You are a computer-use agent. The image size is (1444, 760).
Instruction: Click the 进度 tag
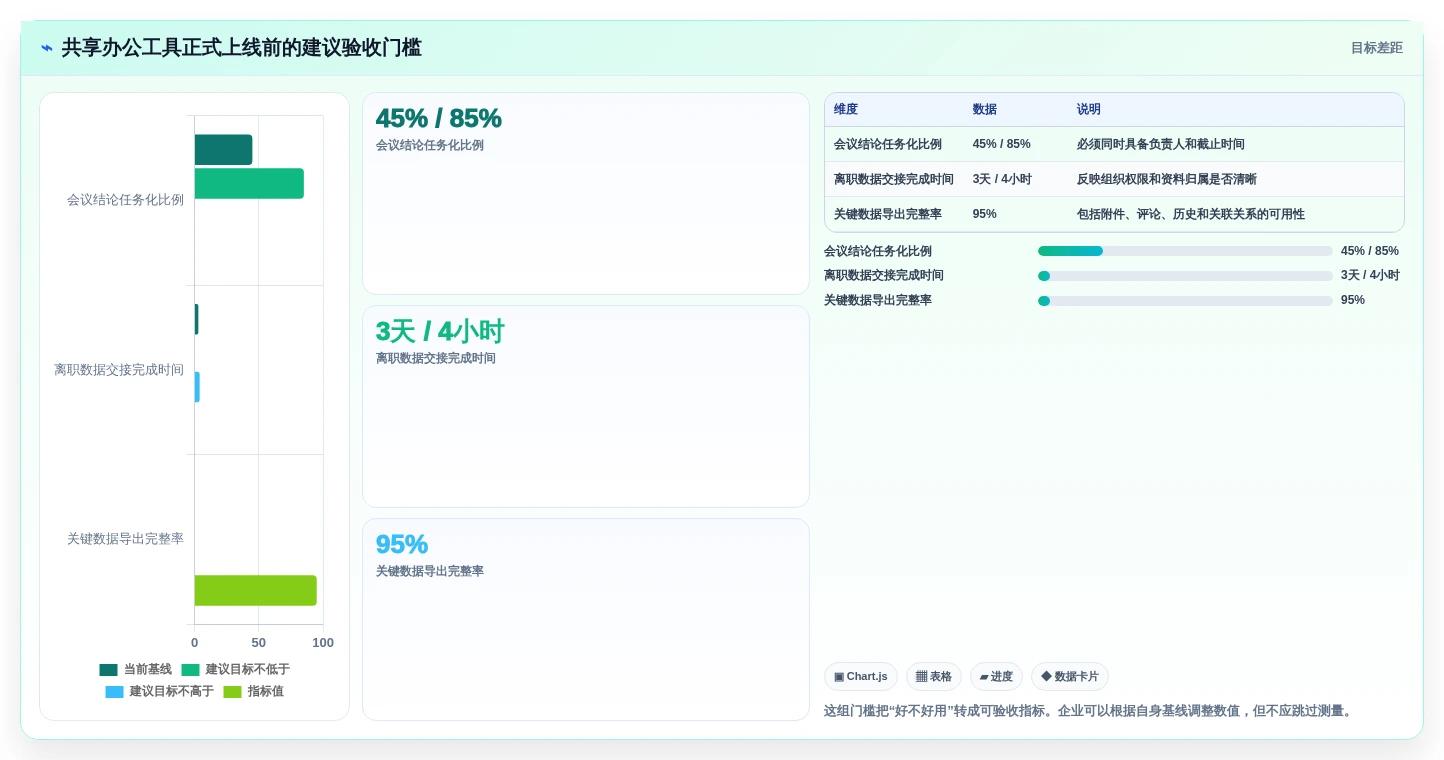pos(996,677)
